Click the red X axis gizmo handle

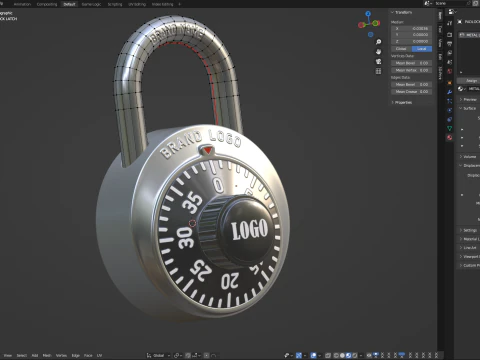[361, 25]
